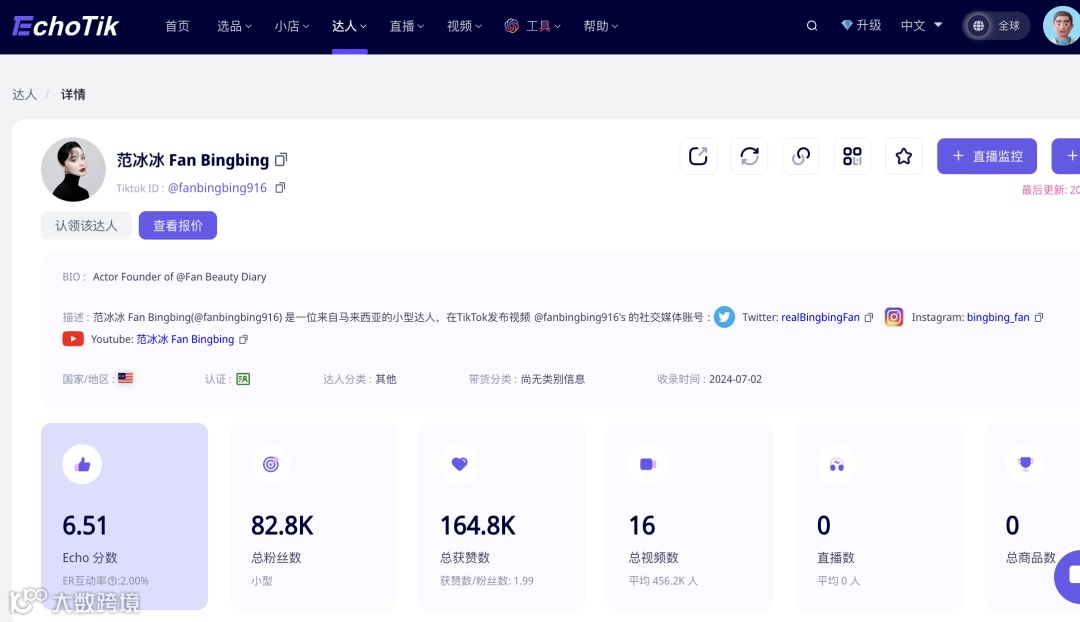Click the YouTube icon
The height and width of the screenshot is (622, 1080).
point(73,339)
